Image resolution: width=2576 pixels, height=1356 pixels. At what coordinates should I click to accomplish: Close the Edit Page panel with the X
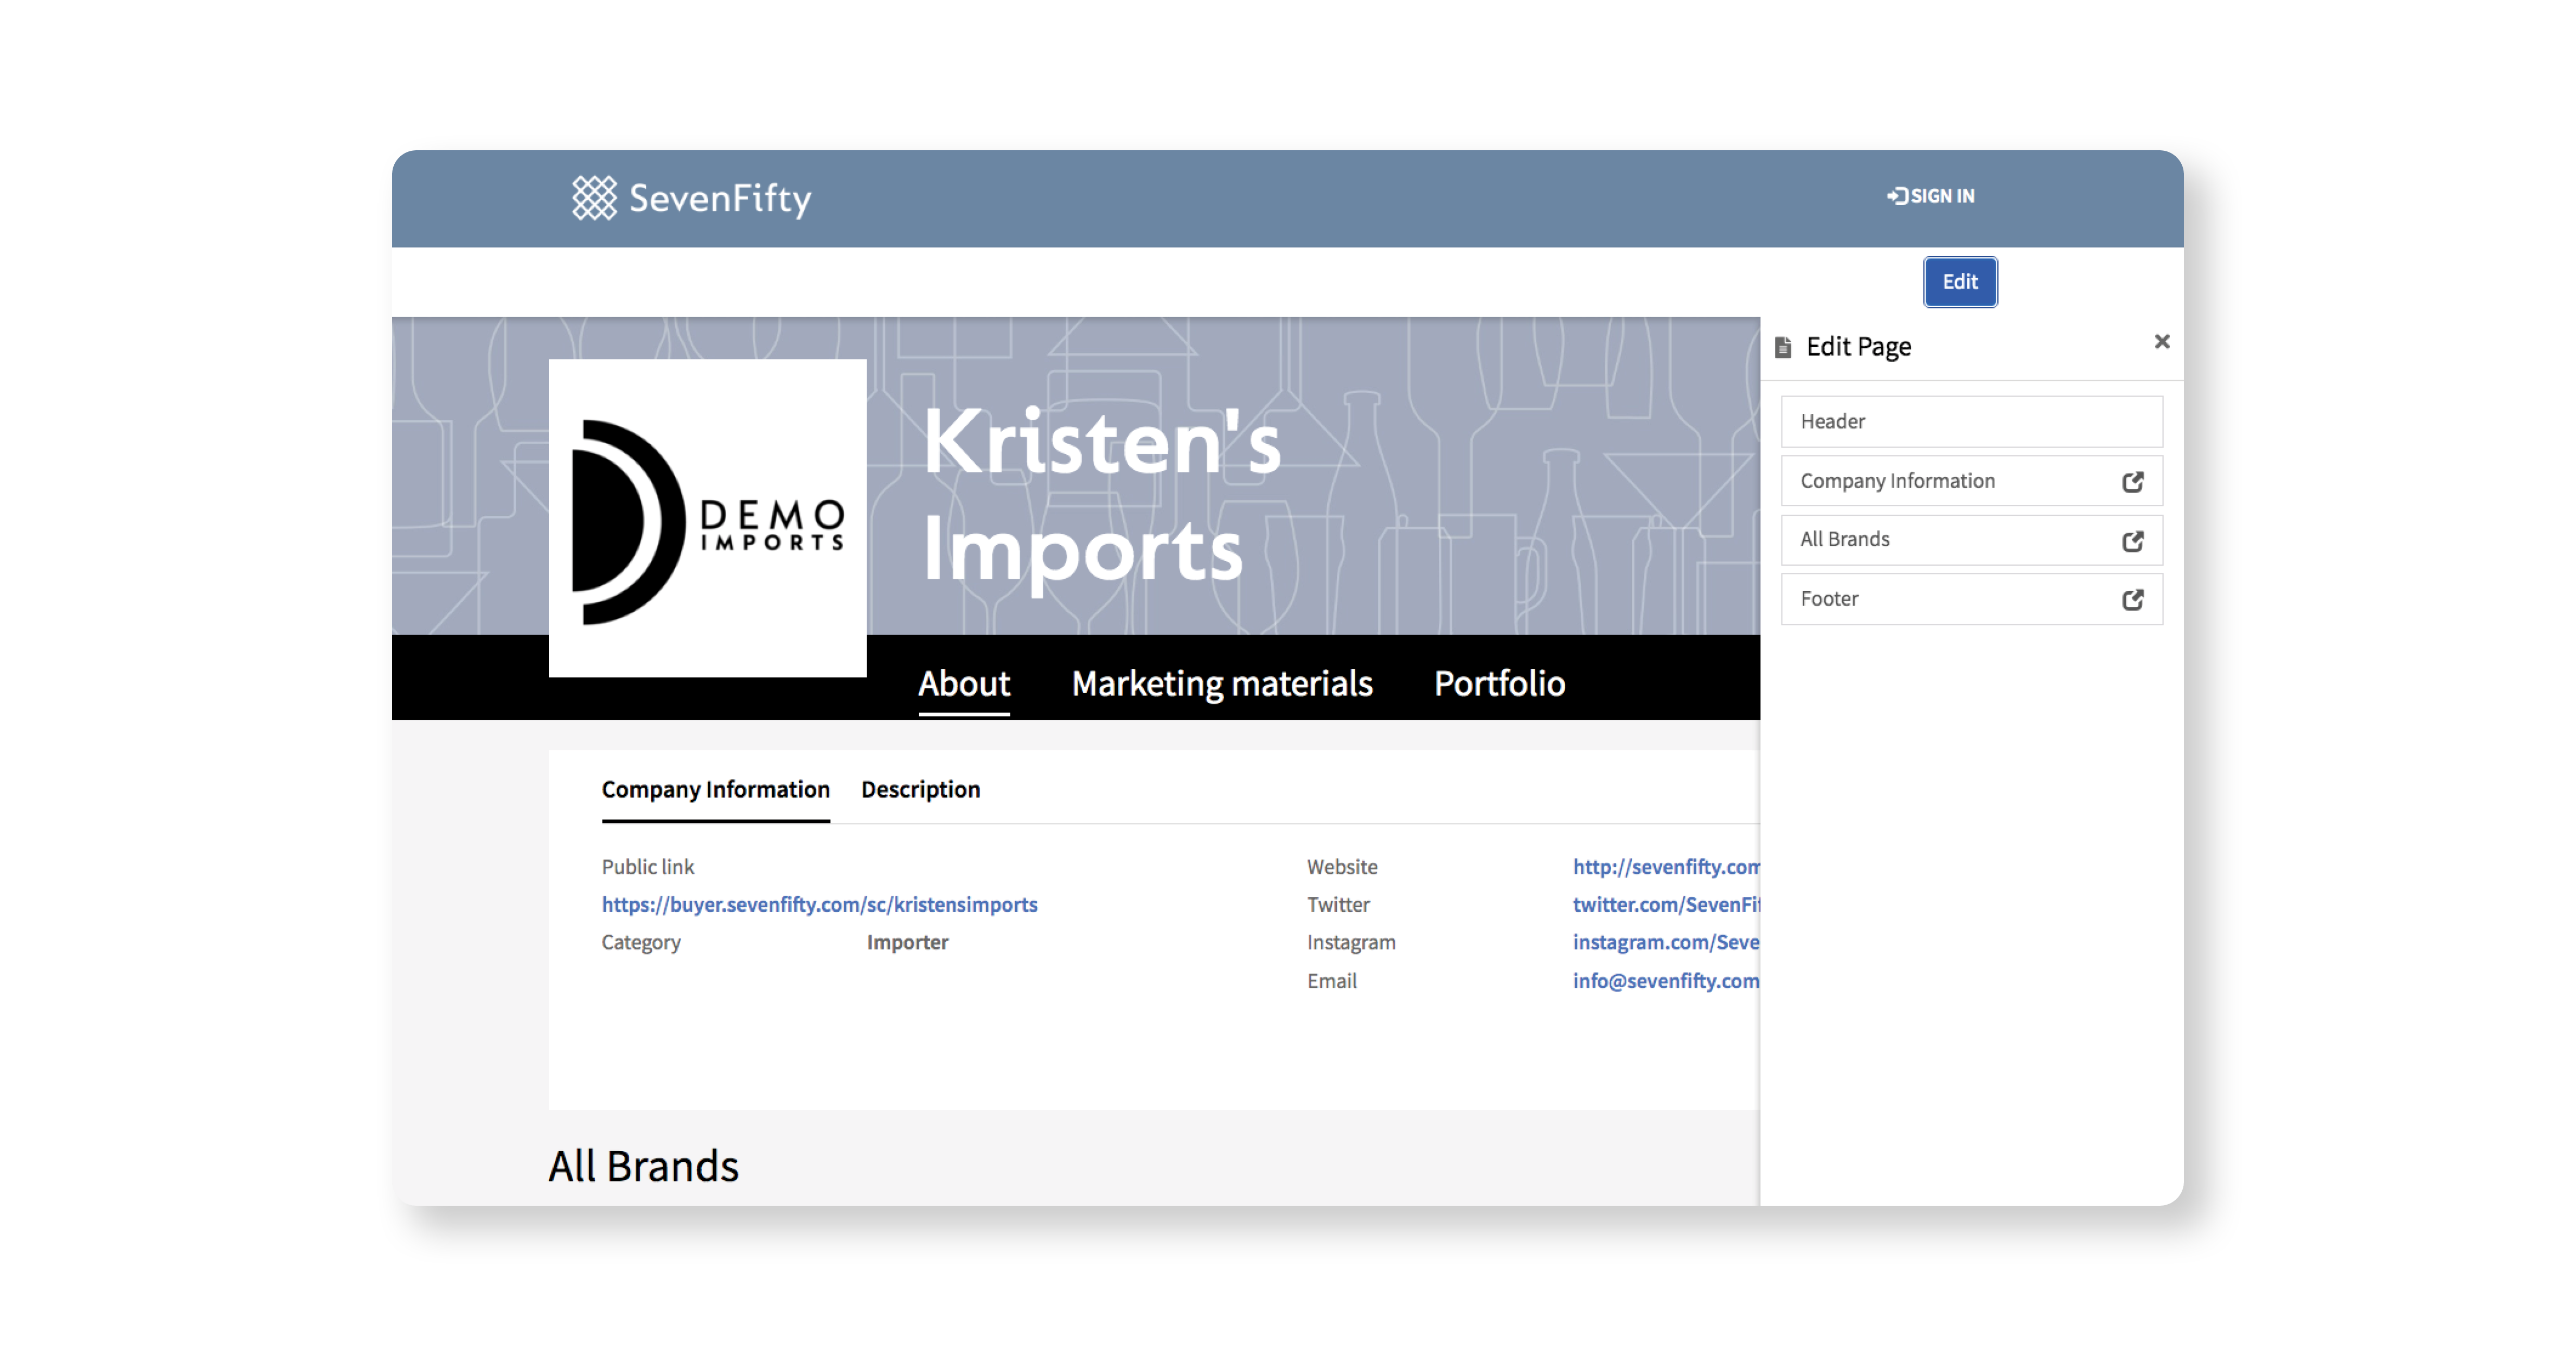coord(2163,342)
